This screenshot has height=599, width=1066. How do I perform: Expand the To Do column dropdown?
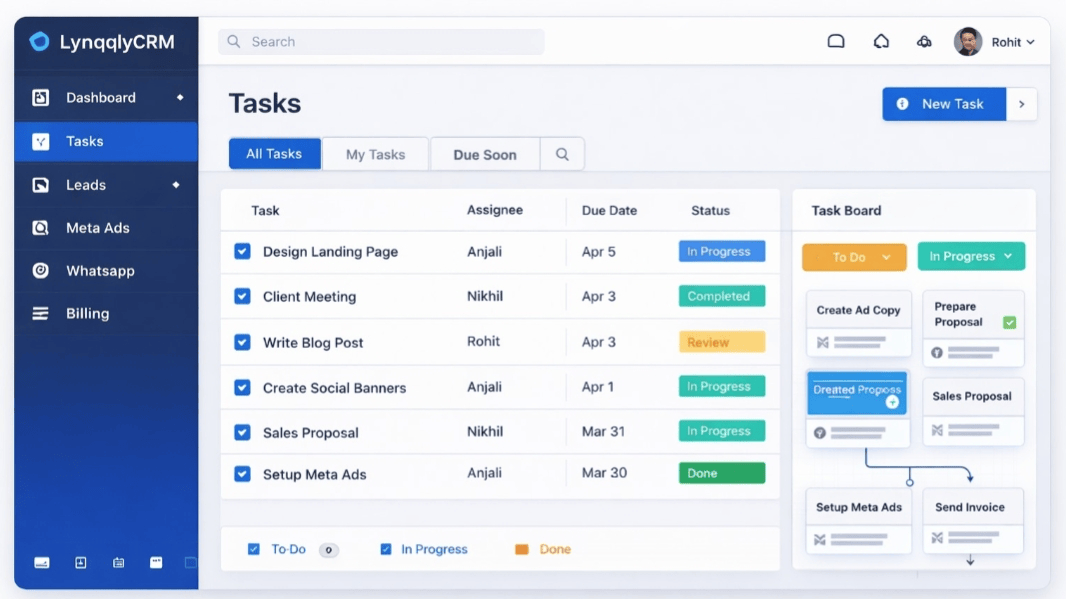(886, 257)
